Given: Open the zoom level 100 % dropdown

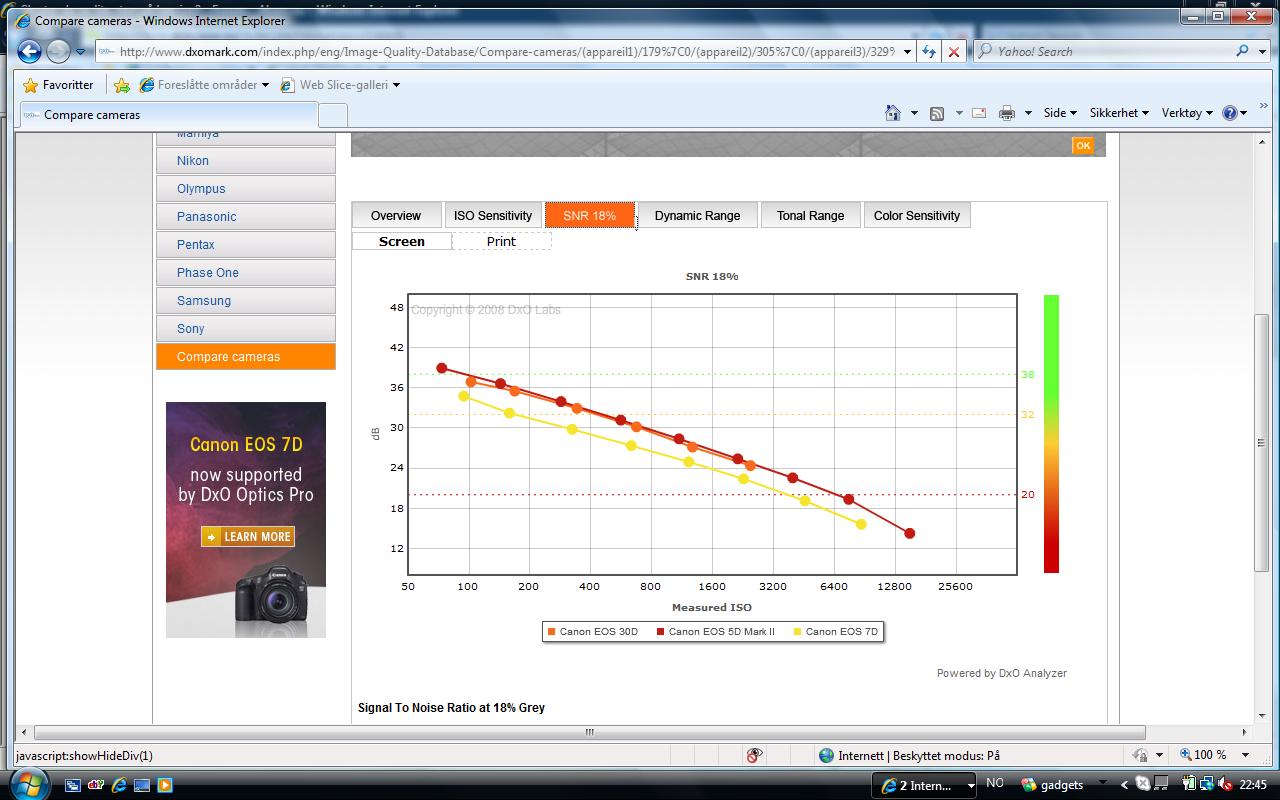Looking at the screenshot, I should 1246,755.
